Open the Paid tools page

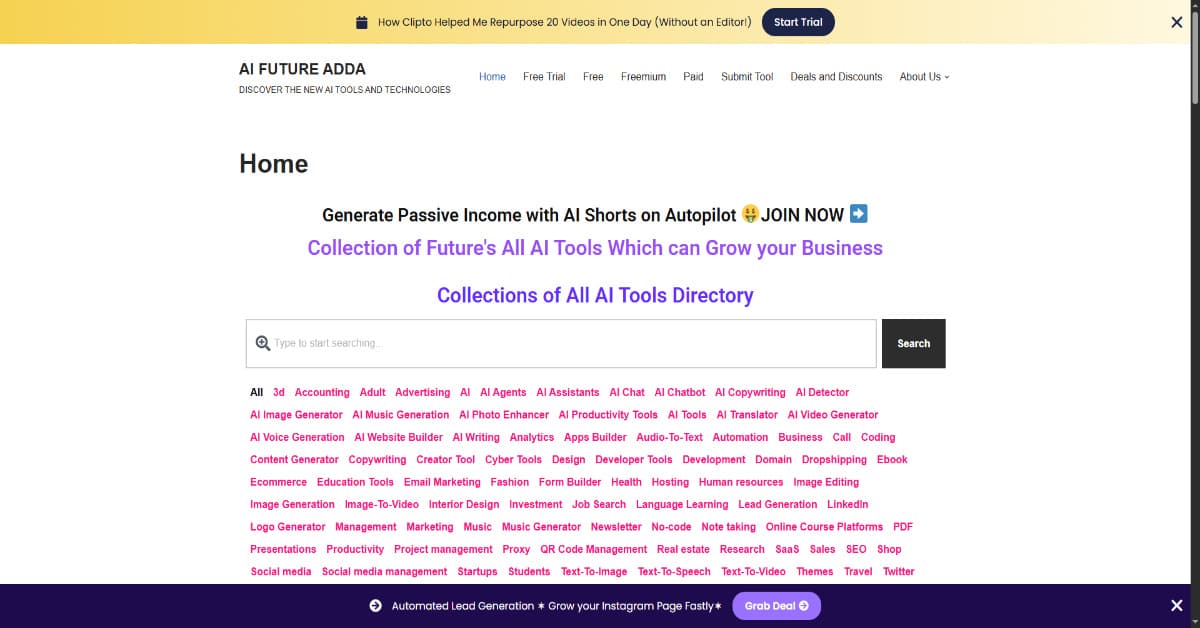tap(693, 76)
